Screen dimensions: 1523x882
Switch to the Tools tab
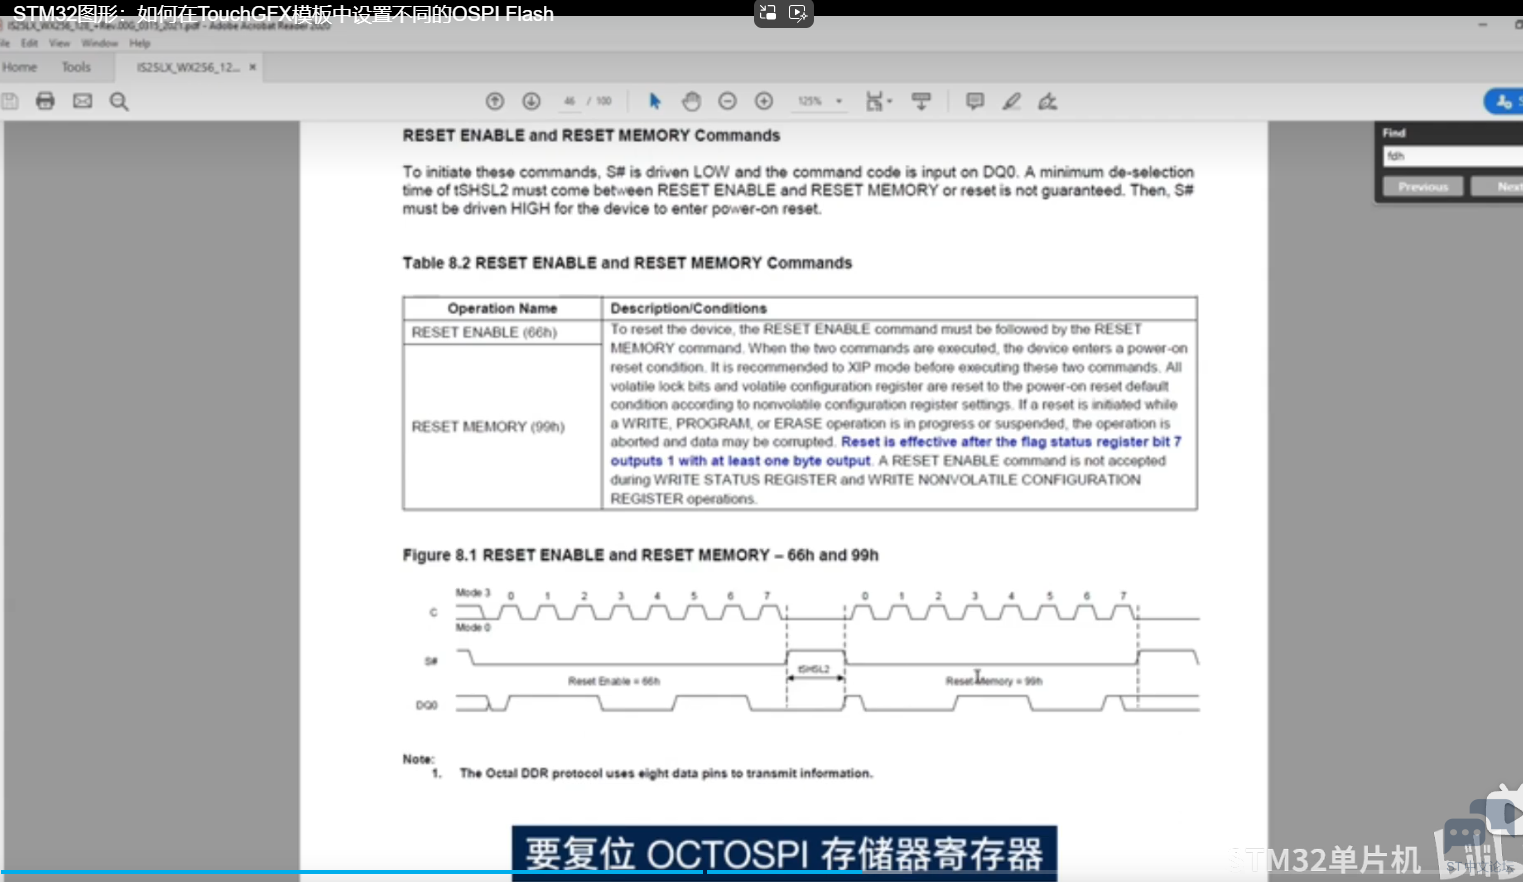pos(76,67)
